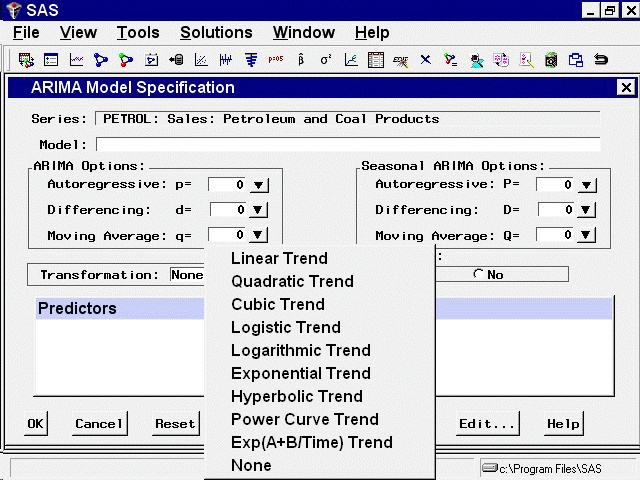Click the p=05 toolbar icon
Screen dimensions: 640x480
pos(275,60)
